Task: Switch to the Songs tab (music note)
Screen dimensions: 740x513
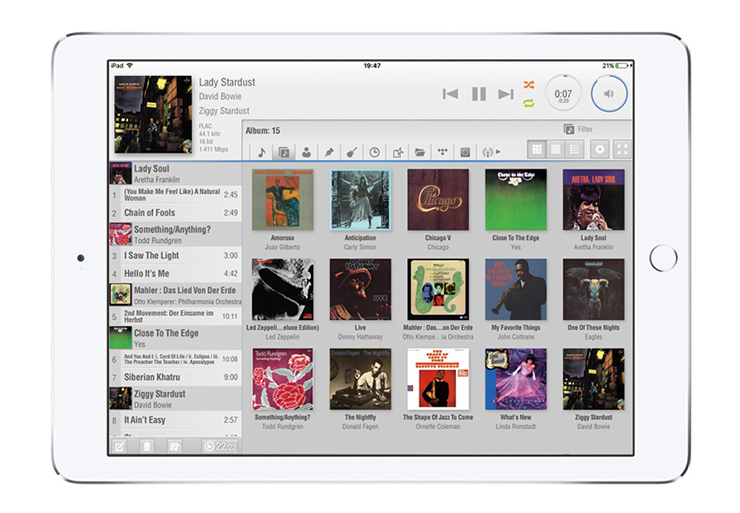Action: pos(261,152)
